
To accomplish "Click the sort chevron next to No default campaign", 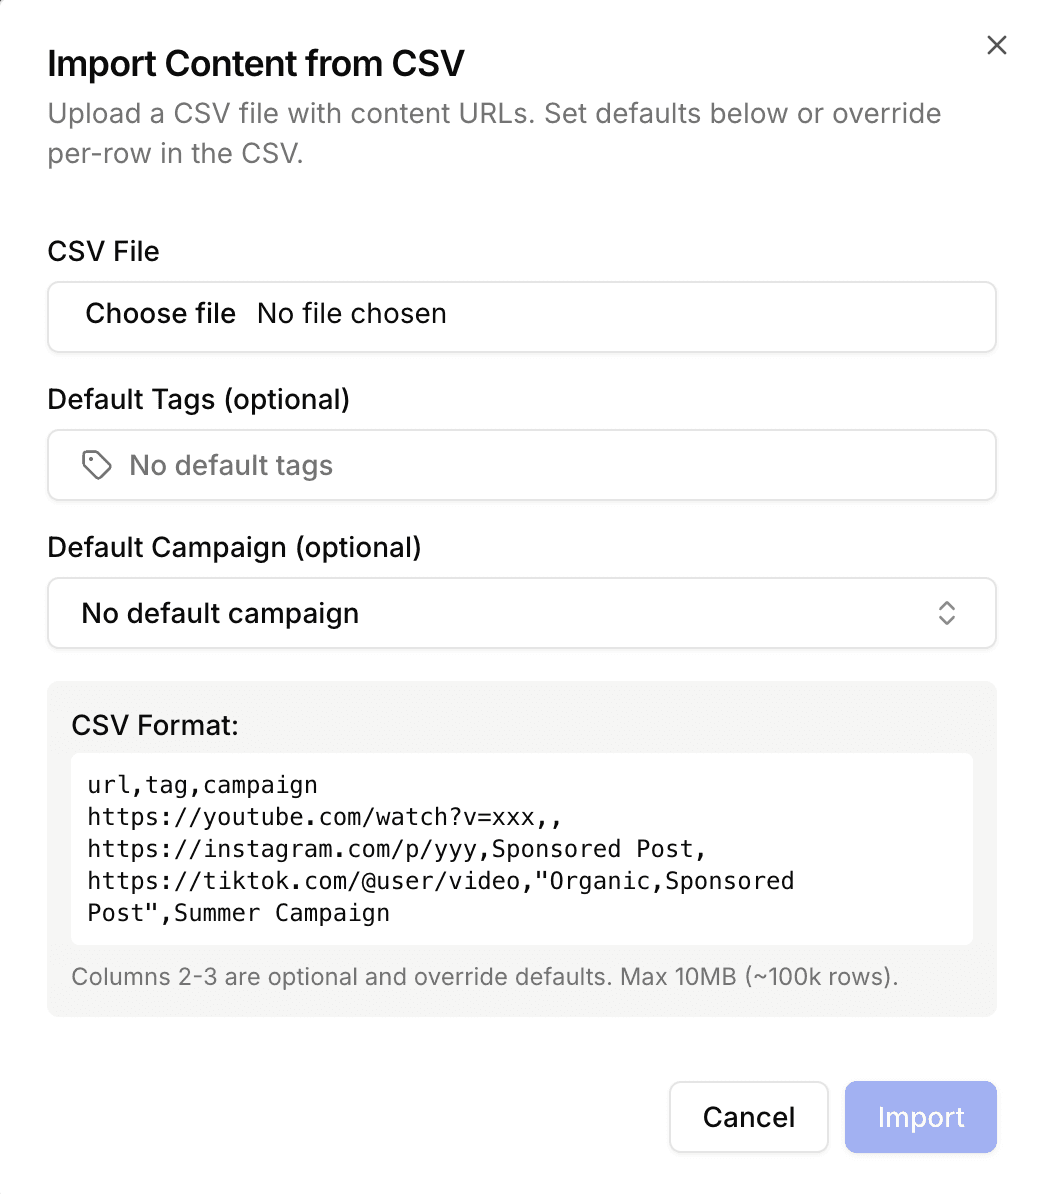I will [946, 613].
